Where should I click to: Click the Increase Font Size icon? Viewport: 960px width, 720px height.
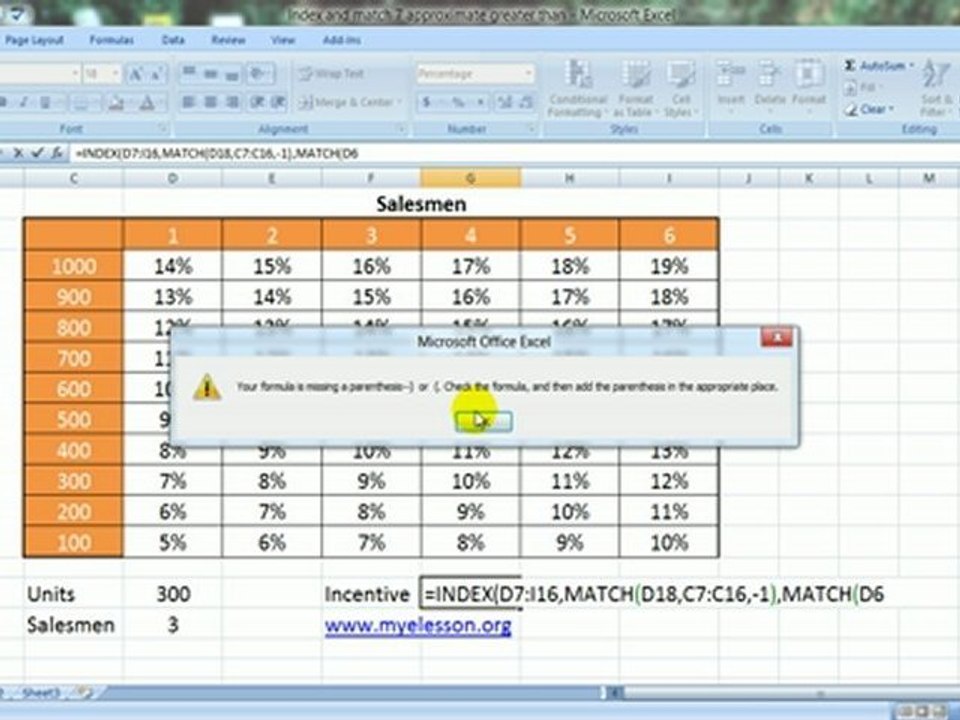coord(135,75)
